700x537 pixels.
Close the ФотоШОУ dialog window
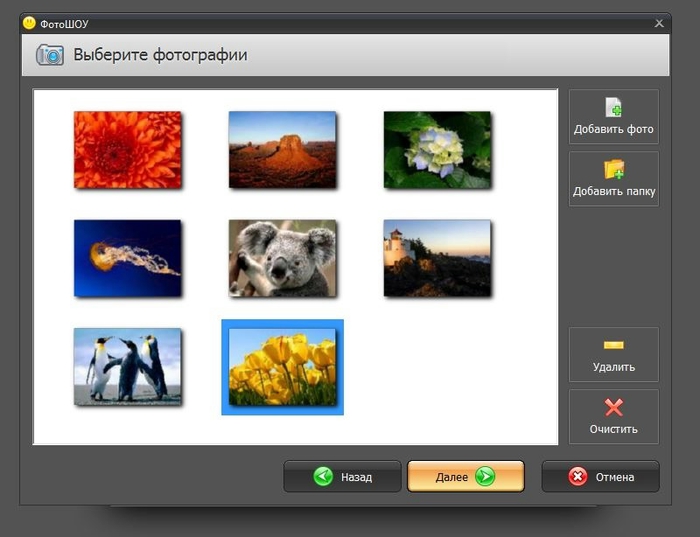click(x=659, y=23)
